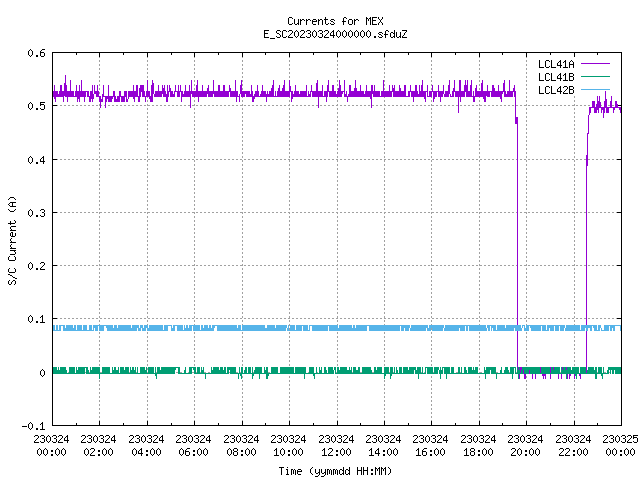This screenshot has height=480, width=640.
Task: Click the y-axis tick value -0.1
Action: coord(33,426)
